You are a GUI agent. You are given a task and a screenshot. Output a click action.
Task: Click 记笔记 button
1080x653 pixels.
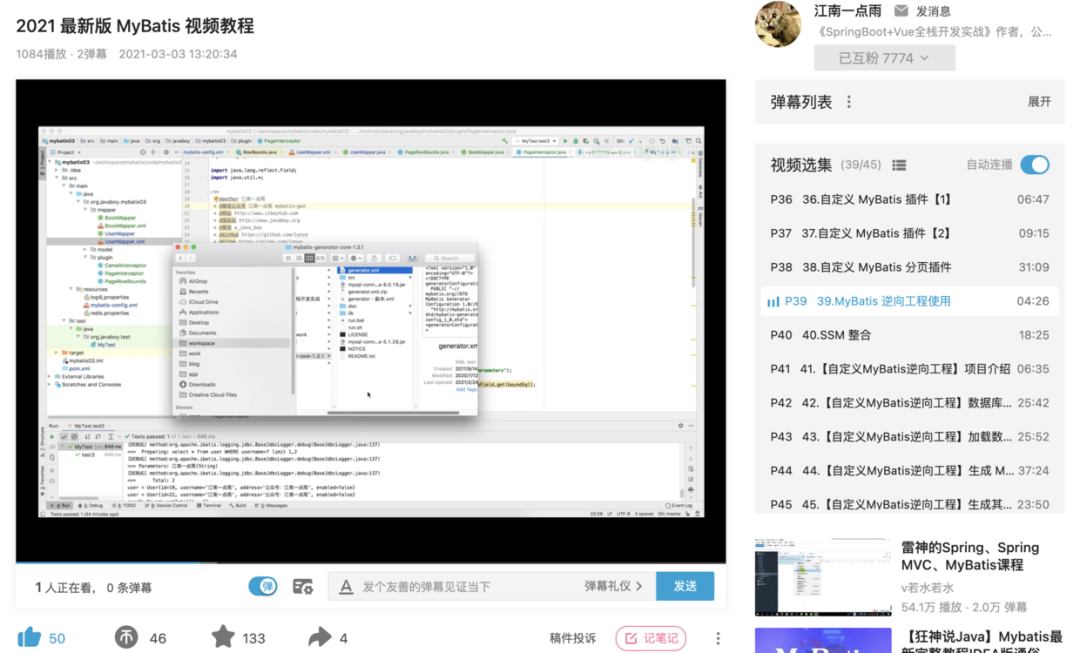click(651, 639)
